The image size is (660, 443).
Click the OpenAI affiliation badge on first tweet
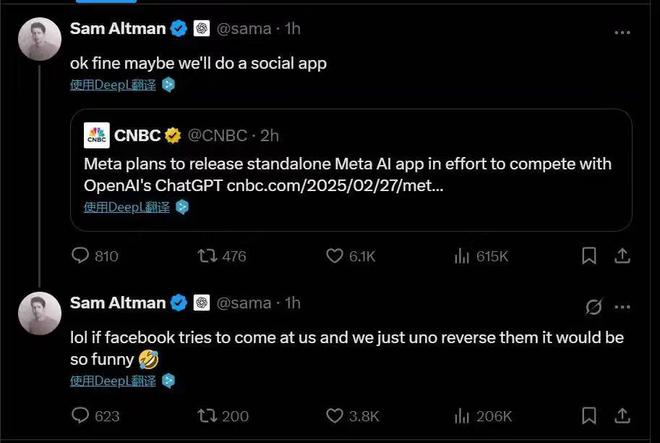click(201, 29)
